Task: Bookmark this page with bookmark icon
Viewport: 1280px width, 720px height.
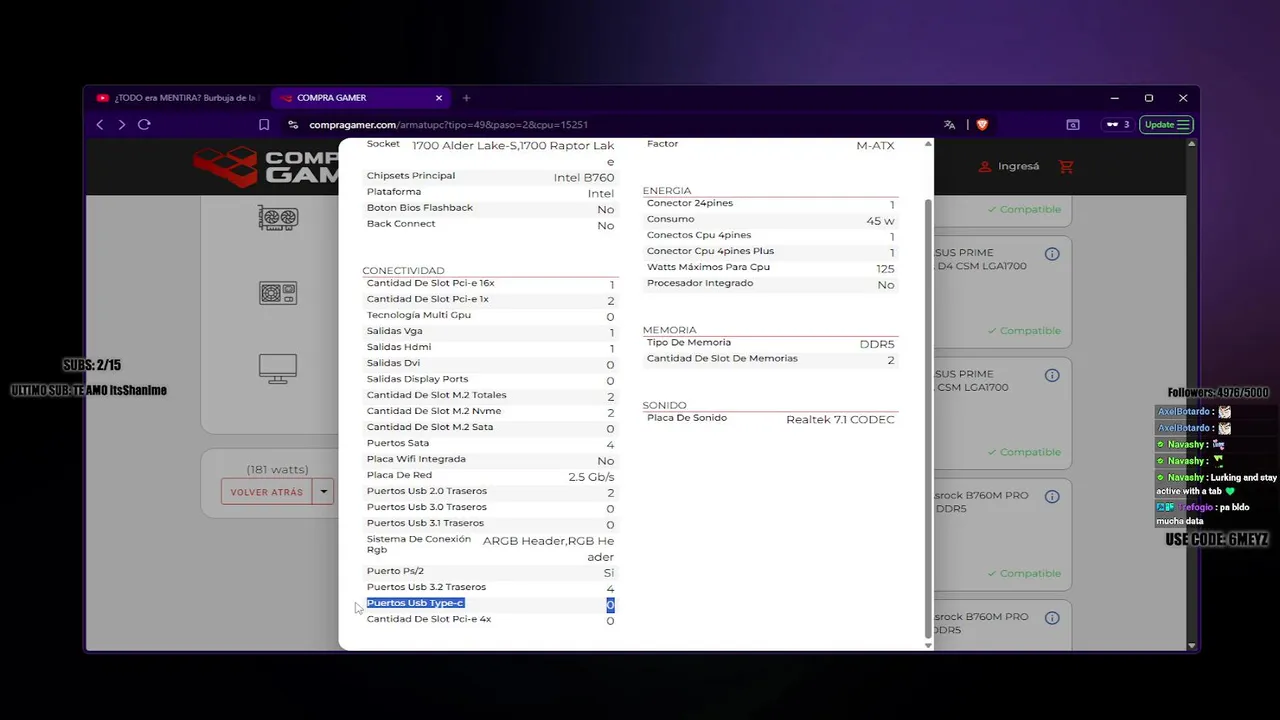Action: pyautogui.click(x=264, y=125)
